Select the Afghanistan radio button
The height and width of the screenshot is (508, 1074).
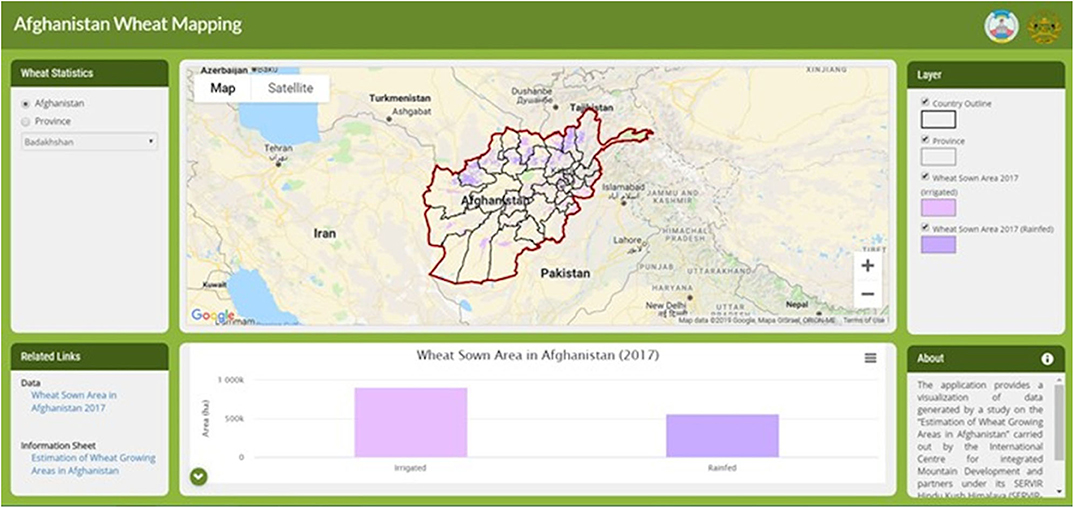(26, 104)
